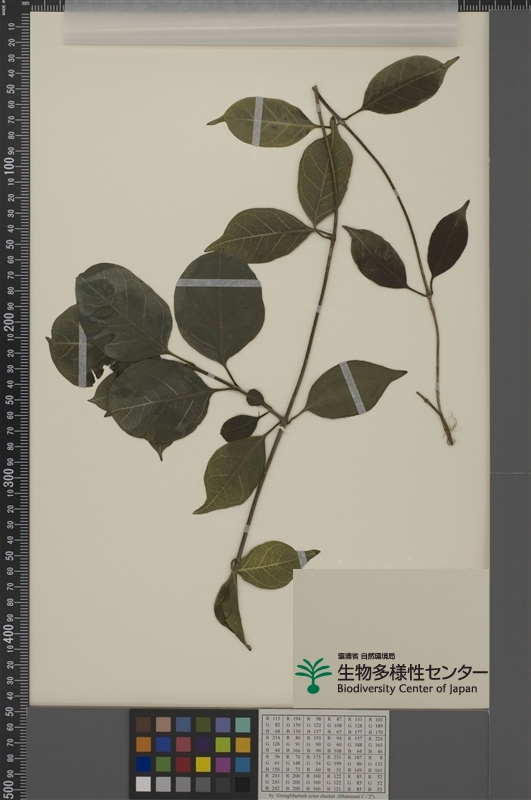531x800 pixels.
Task: Click the GretagMacbeth color checker caption
Action: tap(324, 796)
